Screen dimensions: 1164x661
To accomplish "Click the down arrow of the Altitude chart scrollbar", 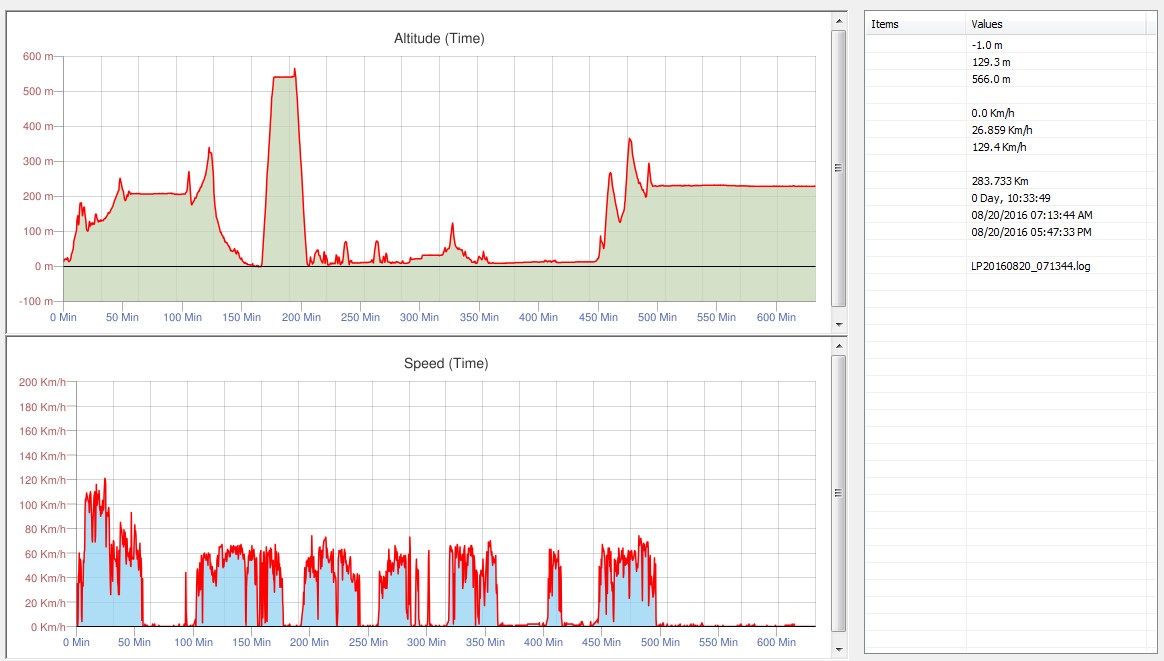I will coord(839,324).
